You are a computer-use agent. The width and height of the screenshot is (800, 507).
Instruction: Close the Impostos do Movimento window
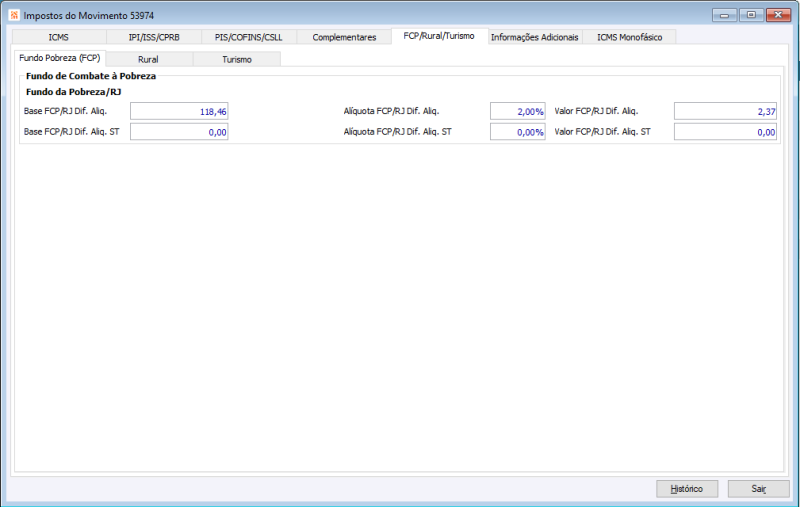779,15
